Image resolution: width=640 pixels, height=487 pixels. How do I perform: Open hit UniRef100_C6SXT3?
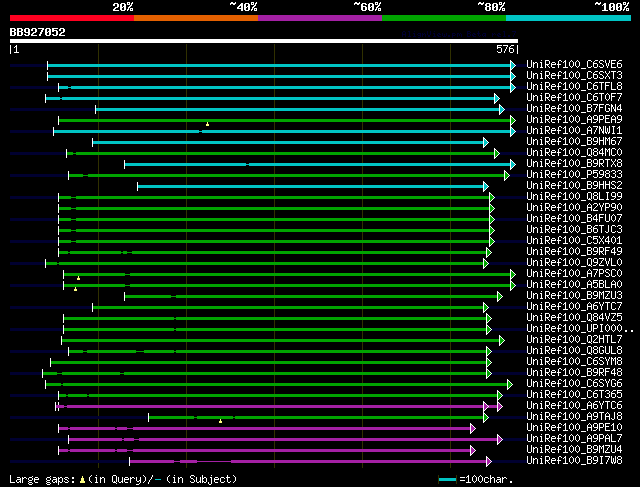tap(574, 76)
